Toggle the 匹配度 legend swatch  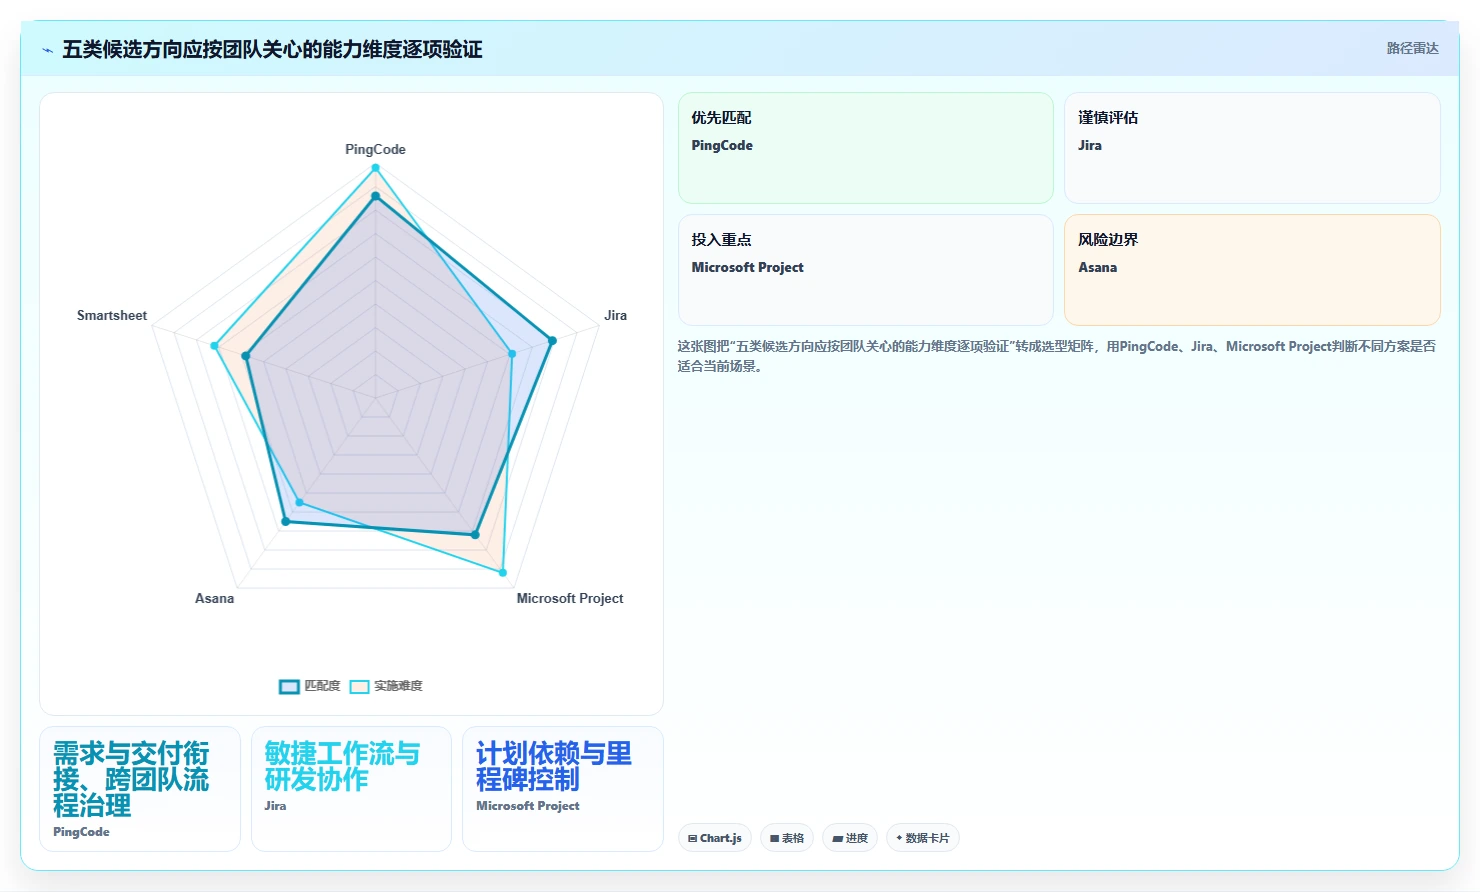point(289,686)
